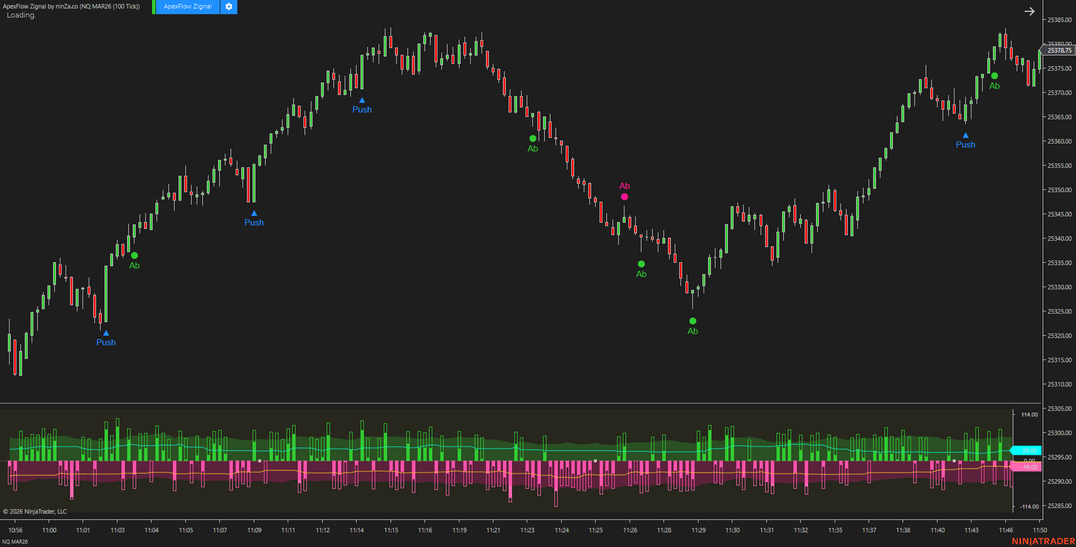Select the Push signal near 11:41
Screen dimensions: 1076x547
click(965, 135)
